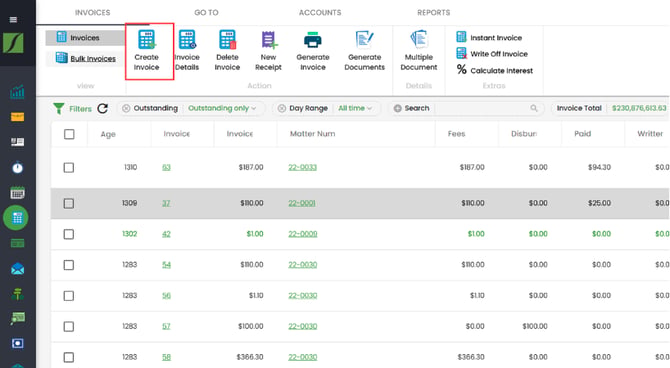The image size is (670, 368).
Task: Open the green signpost sidebar icon
Action: [18, 294]
